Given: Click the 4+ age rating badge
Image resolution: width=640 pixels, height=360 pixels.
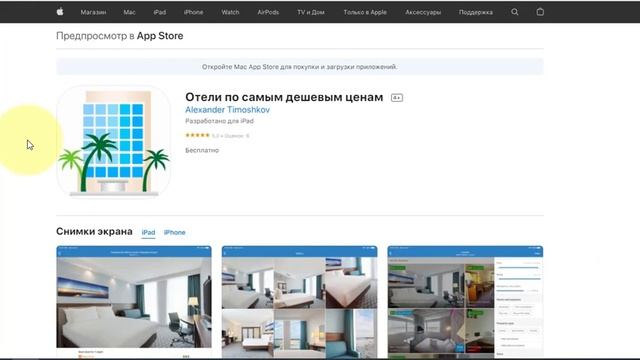Looking at the screenshot, I should [397, 98].
